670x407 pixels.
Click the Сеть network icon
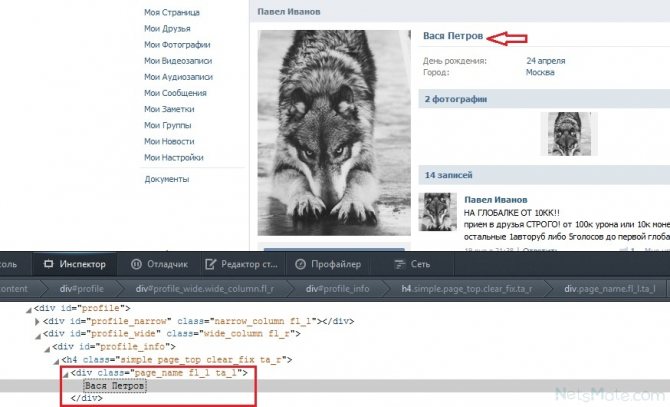399,264
